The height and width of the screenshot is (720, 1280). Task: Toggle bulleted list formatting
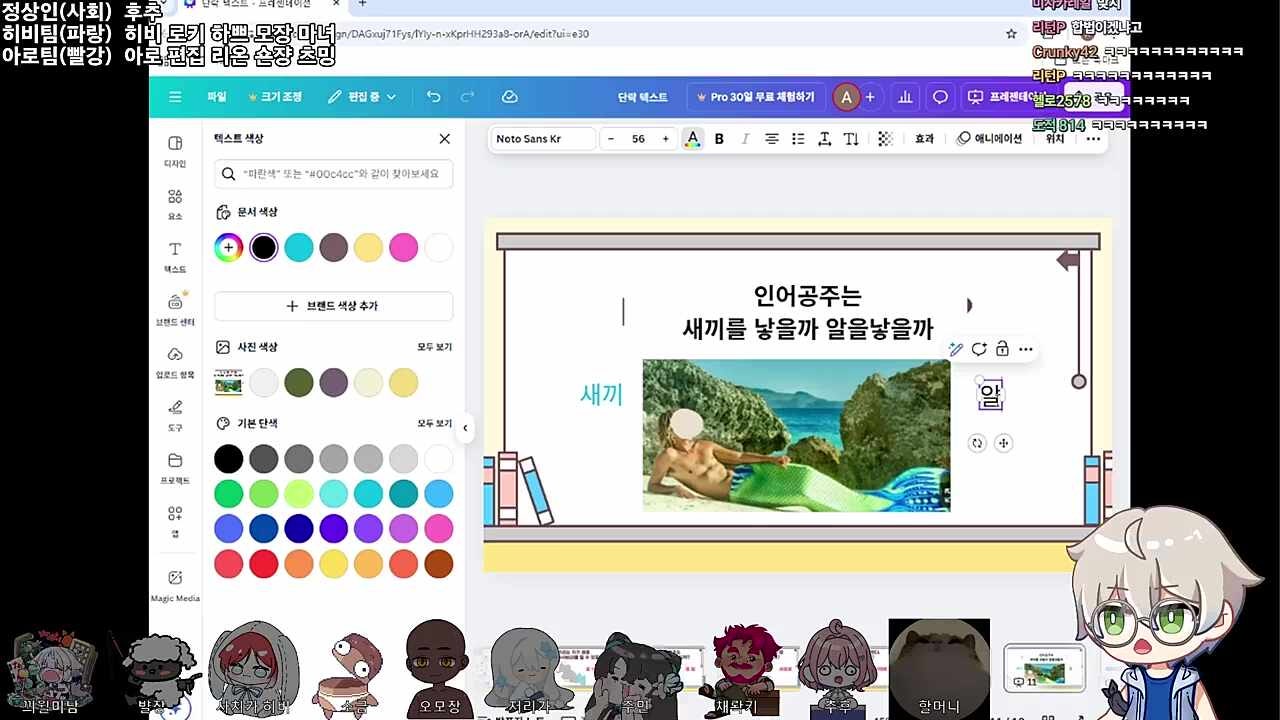pyautogui.click(x=798, y=139)
